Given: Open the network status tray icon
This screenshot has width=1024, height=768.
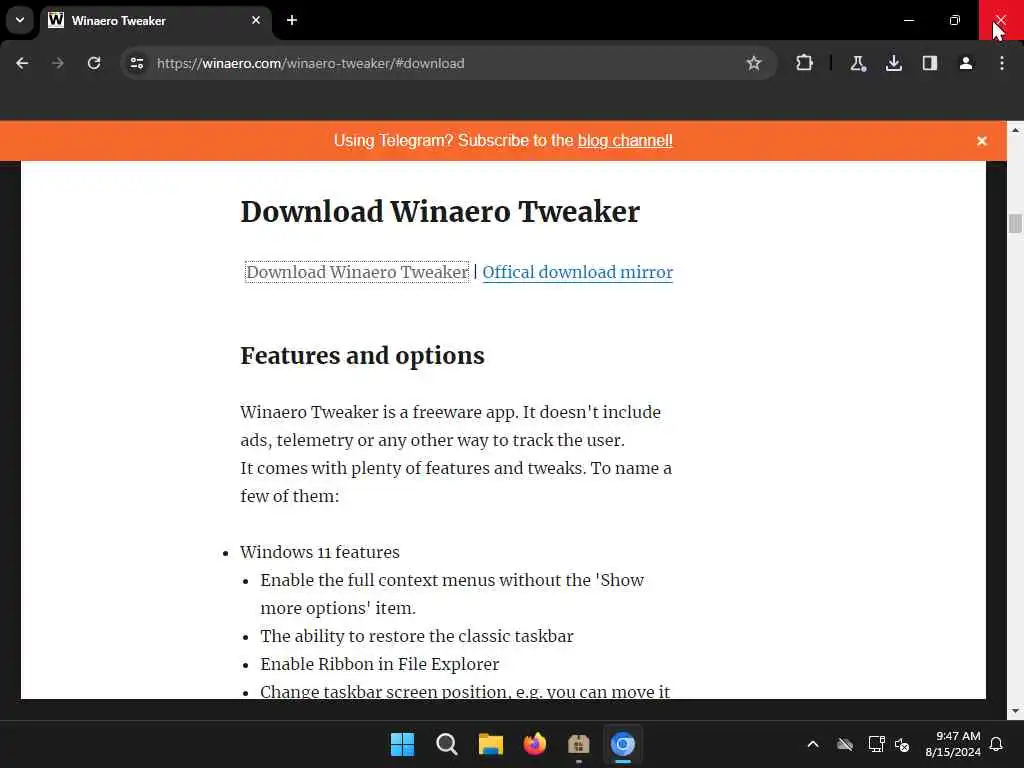Looking at the screenshot, I should tap(876, 744).
